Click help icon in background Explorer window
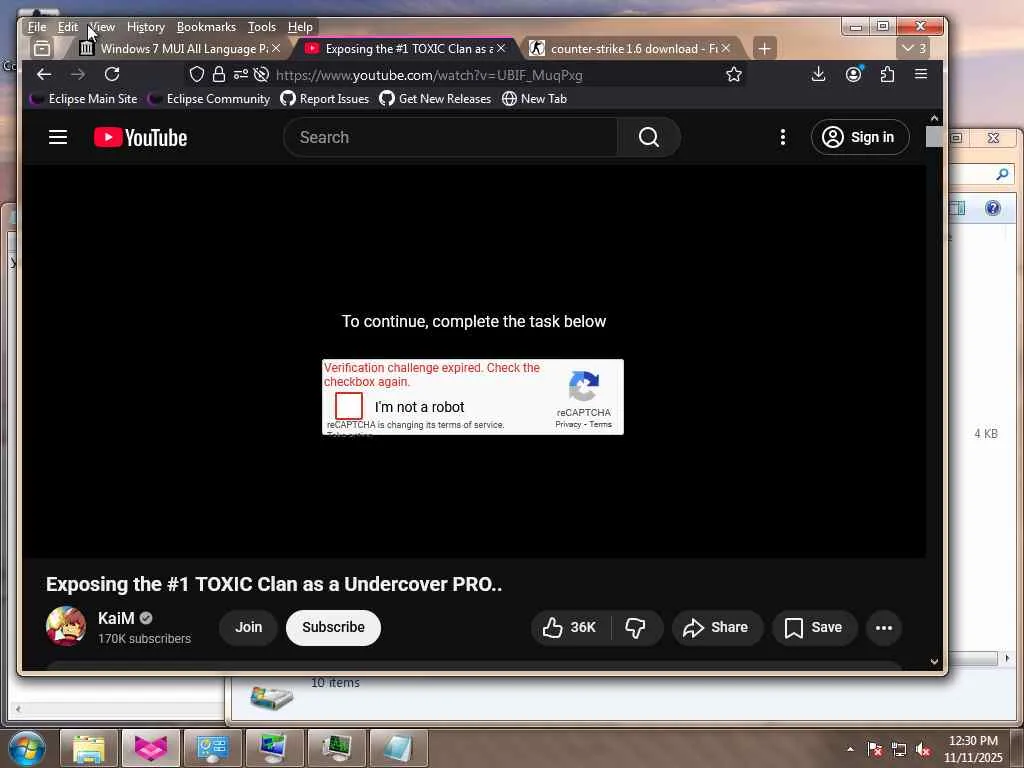 tap(993, 208)
